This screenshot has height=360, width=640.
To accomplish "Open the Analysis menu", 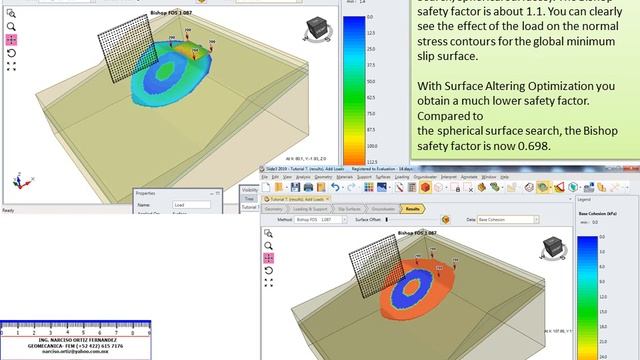I will pyautogui.click(x=303, y=177).
